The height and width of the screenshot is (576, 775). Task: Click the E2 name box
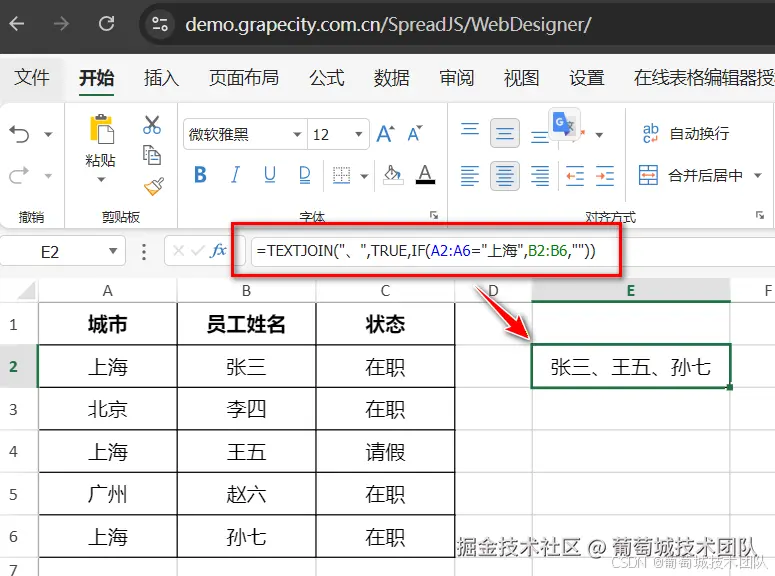(50, 252)
